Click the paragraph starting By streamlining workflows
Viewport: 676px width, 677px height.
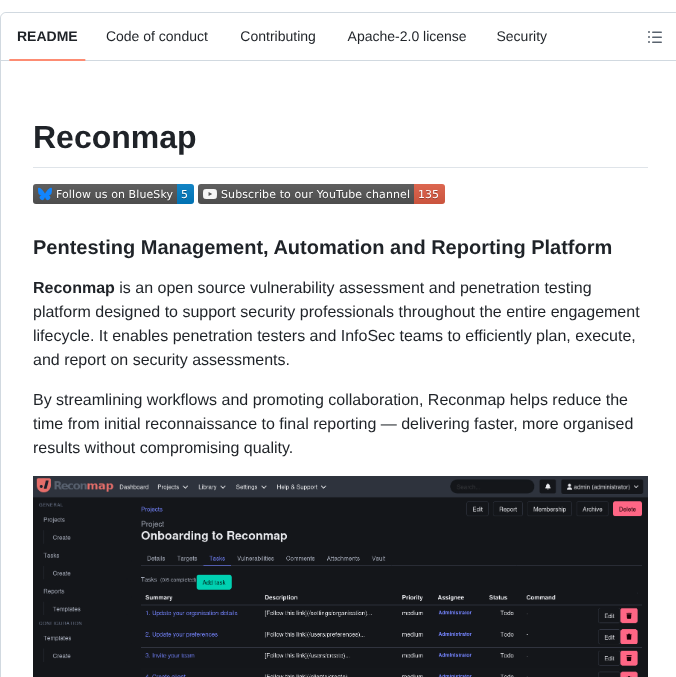point(333,424)
